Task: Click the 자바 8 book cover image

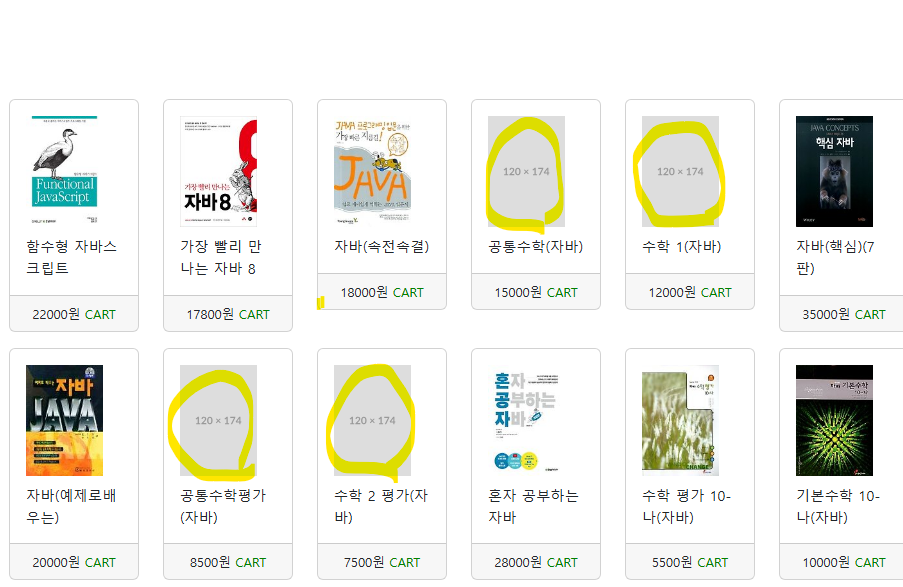Action: tap(218, 171)
